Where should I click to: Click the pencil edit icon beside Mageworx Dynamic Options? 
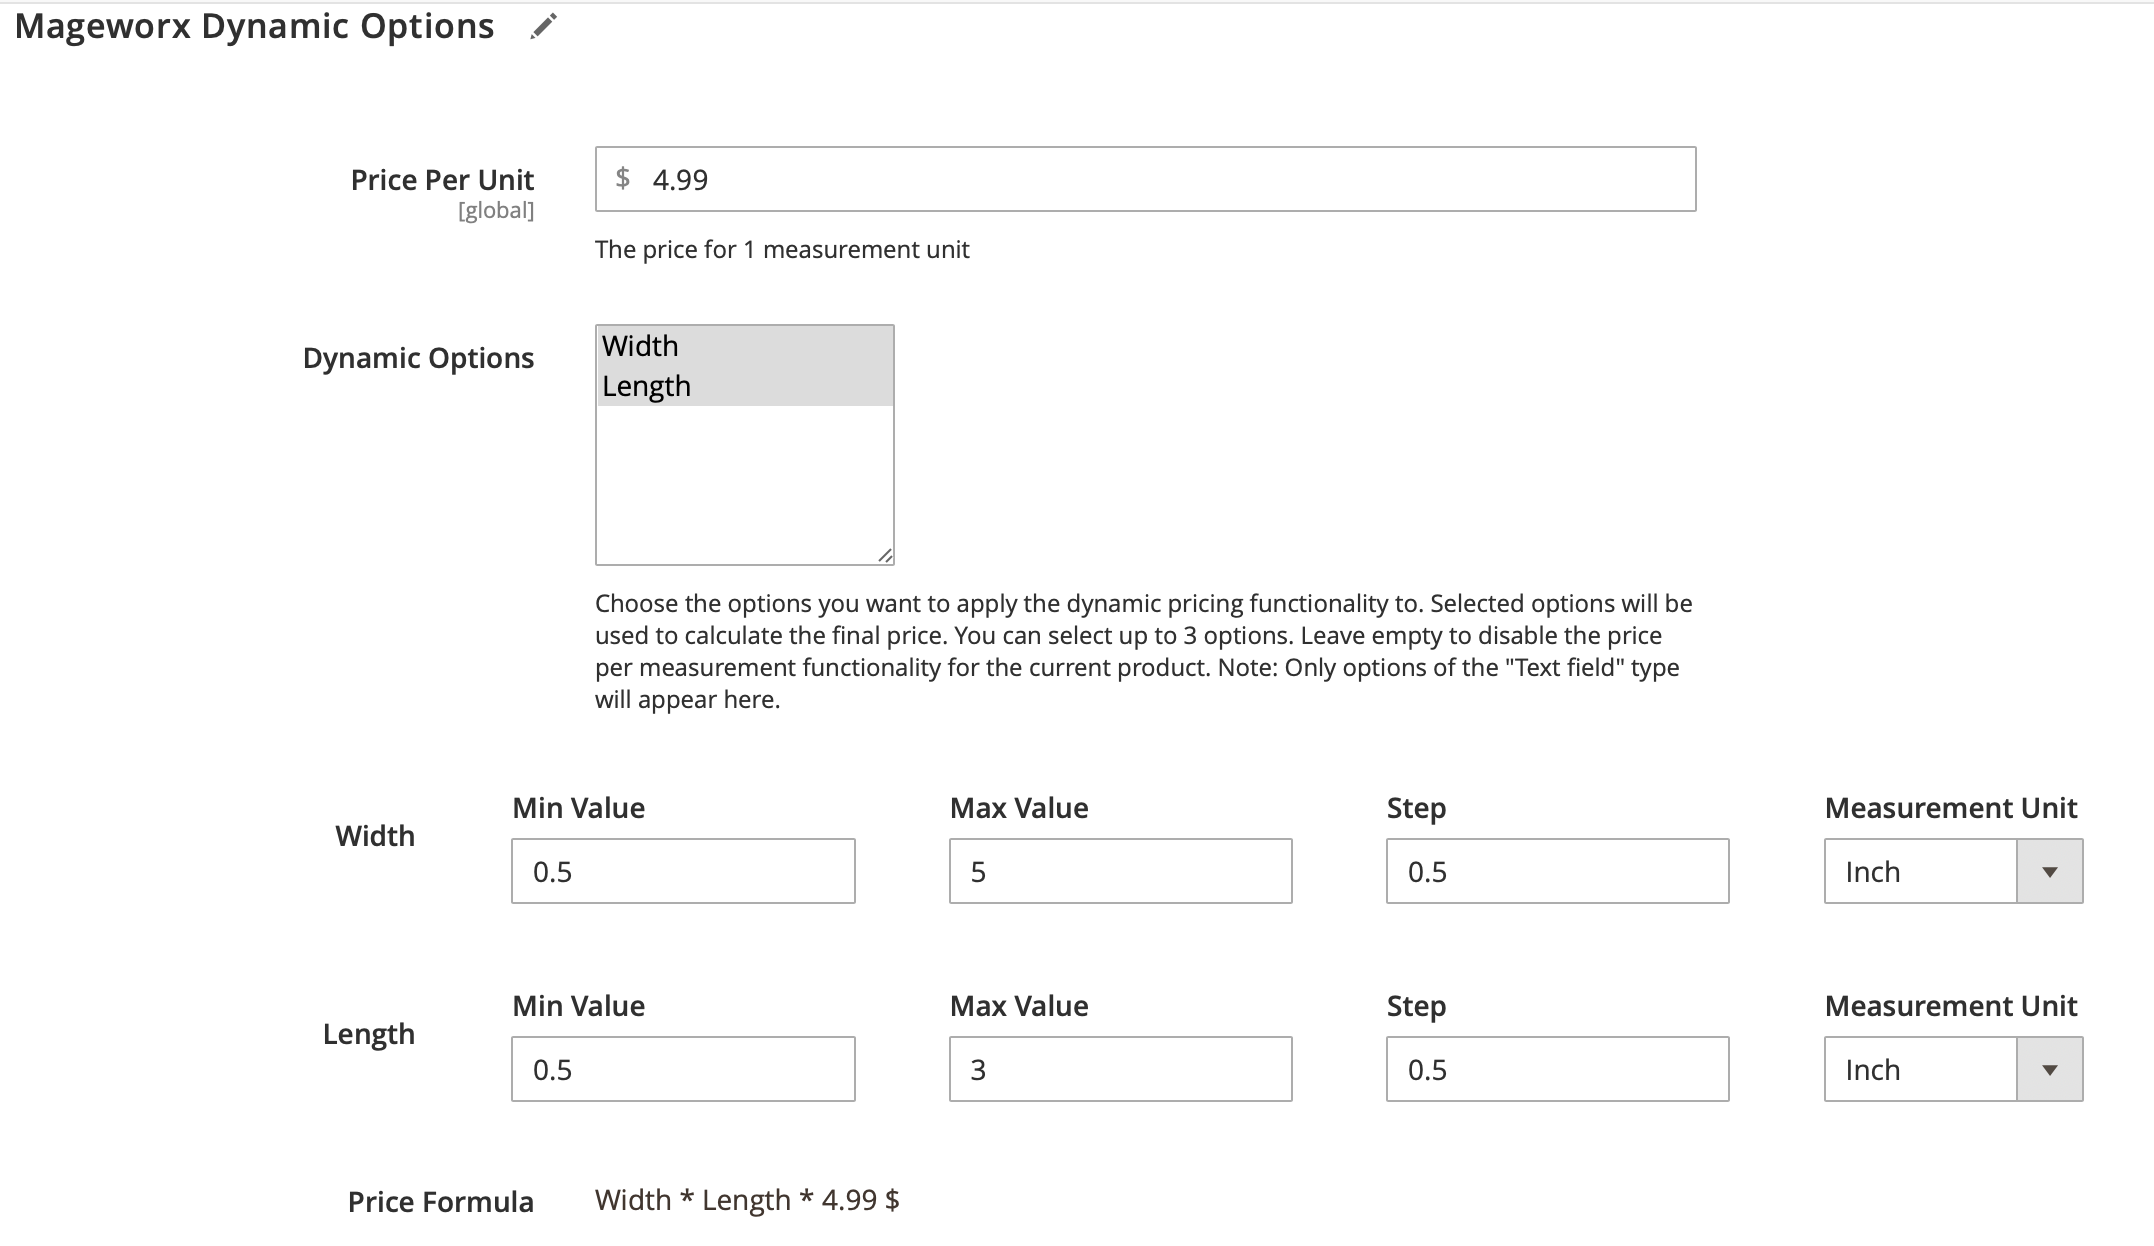tap(543, 27)
